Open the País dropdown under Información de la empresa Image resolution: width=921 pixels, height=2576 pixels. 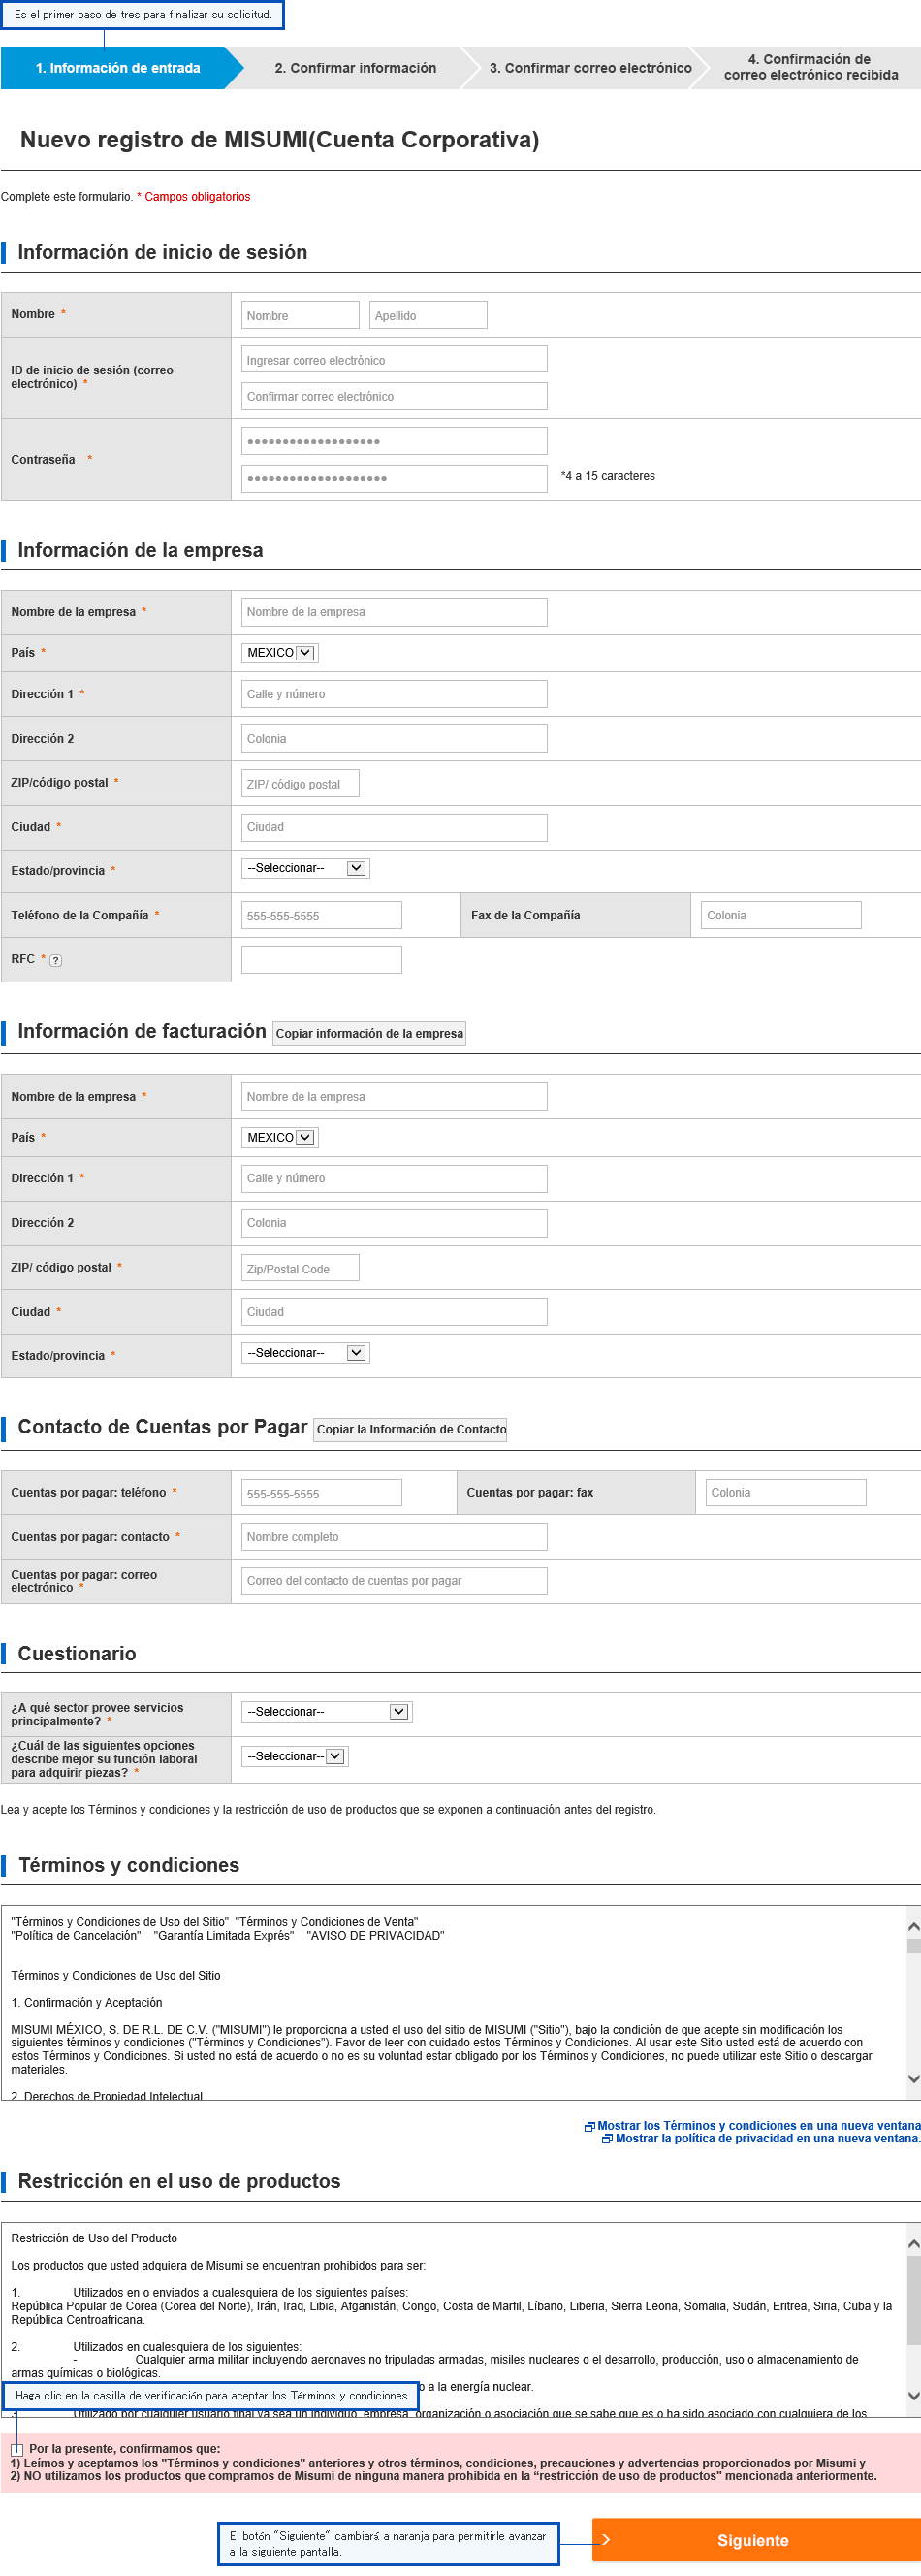point(279,653)
